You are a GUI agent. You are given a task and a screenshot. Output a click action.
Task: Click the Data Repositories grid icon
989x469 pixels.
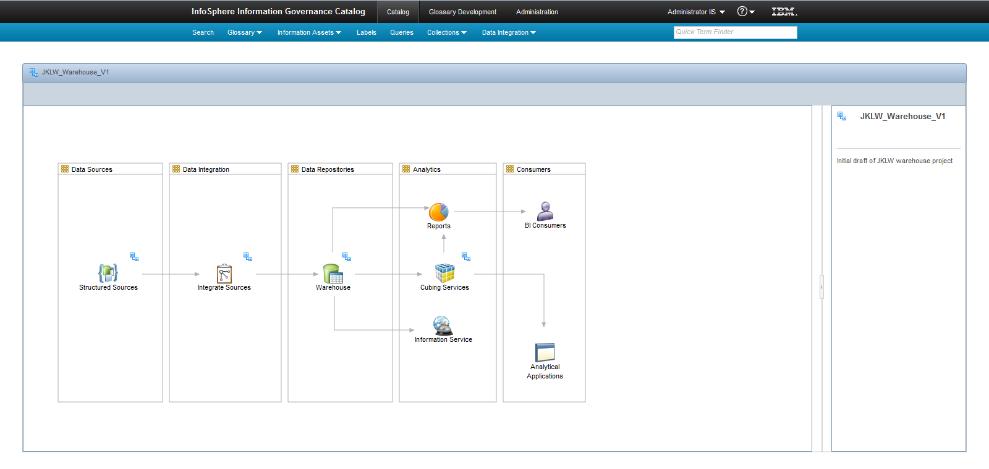click(295, 169)
